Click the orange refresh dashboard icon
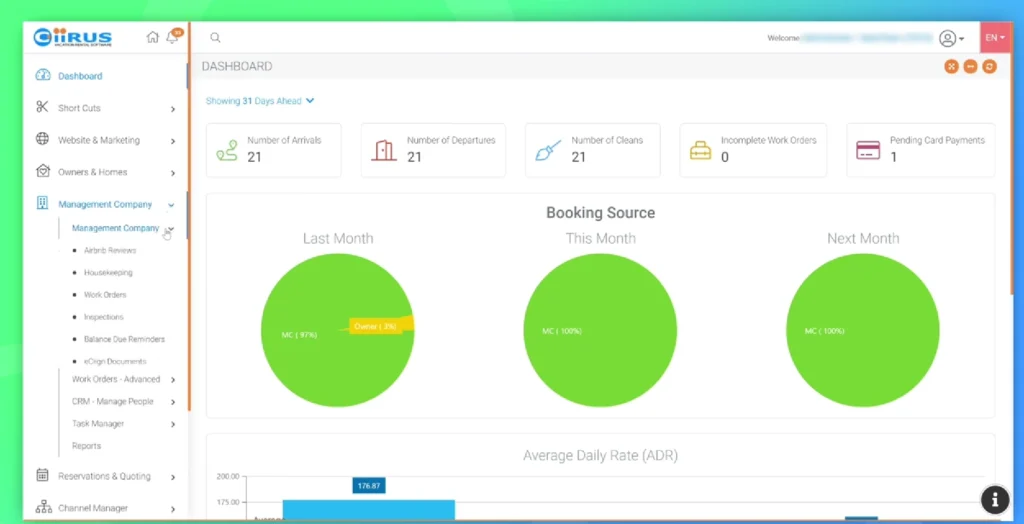This screenshot has width=1024, height=524. click(x=989, y=66)
